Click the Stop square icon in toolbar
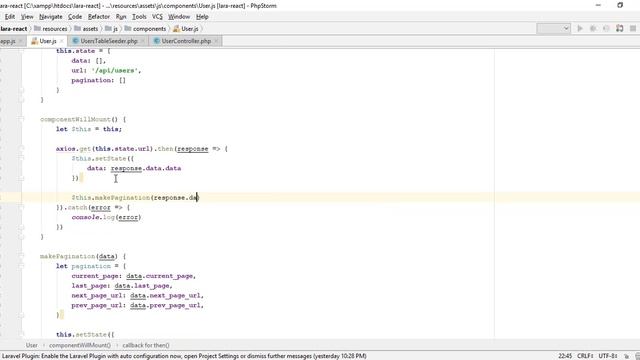This screenshot has width=640, height=360. pyautogui.click(x=633, y=28)
